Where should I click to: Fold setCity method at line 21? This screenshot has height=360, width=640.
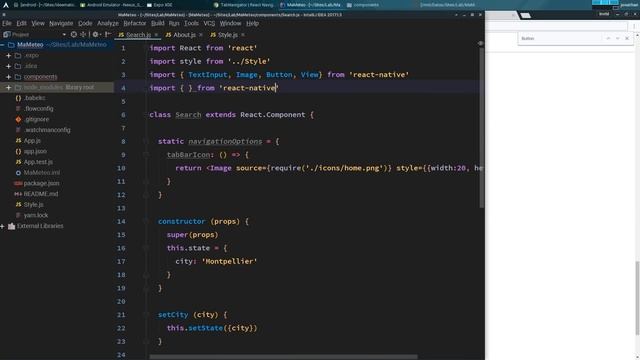[x=146, y=315]
